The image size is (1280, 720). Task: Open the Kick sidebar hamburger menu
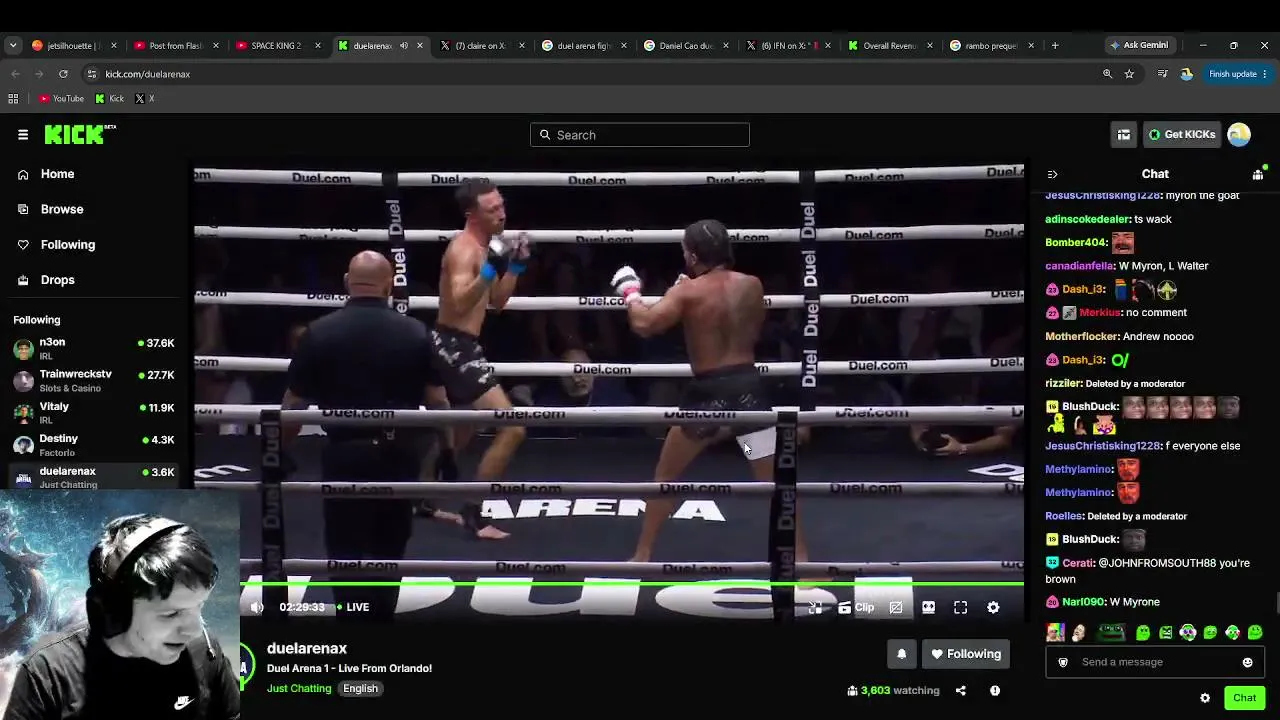(23, 134)
